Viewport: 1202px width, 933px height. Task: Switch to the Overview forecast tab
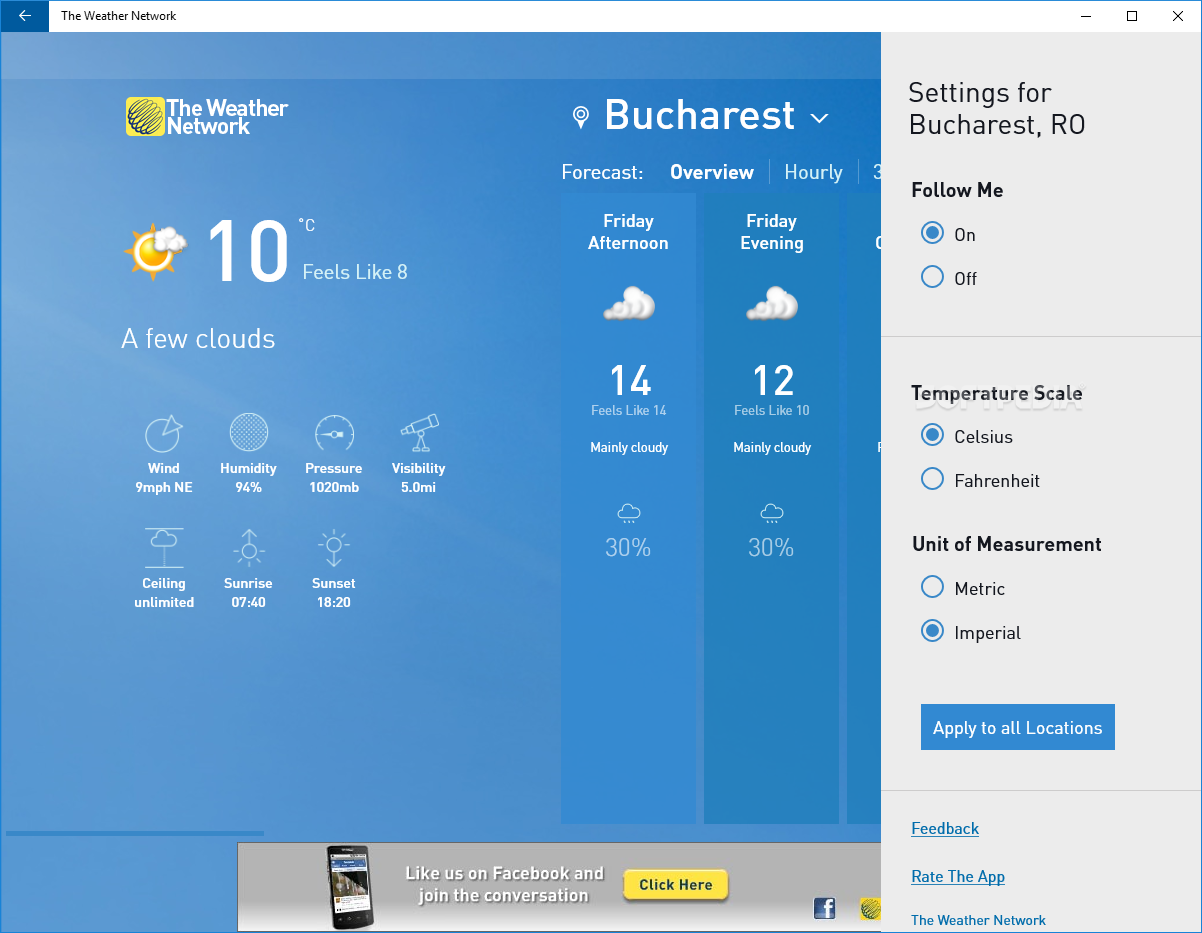[x=712, y=172]
